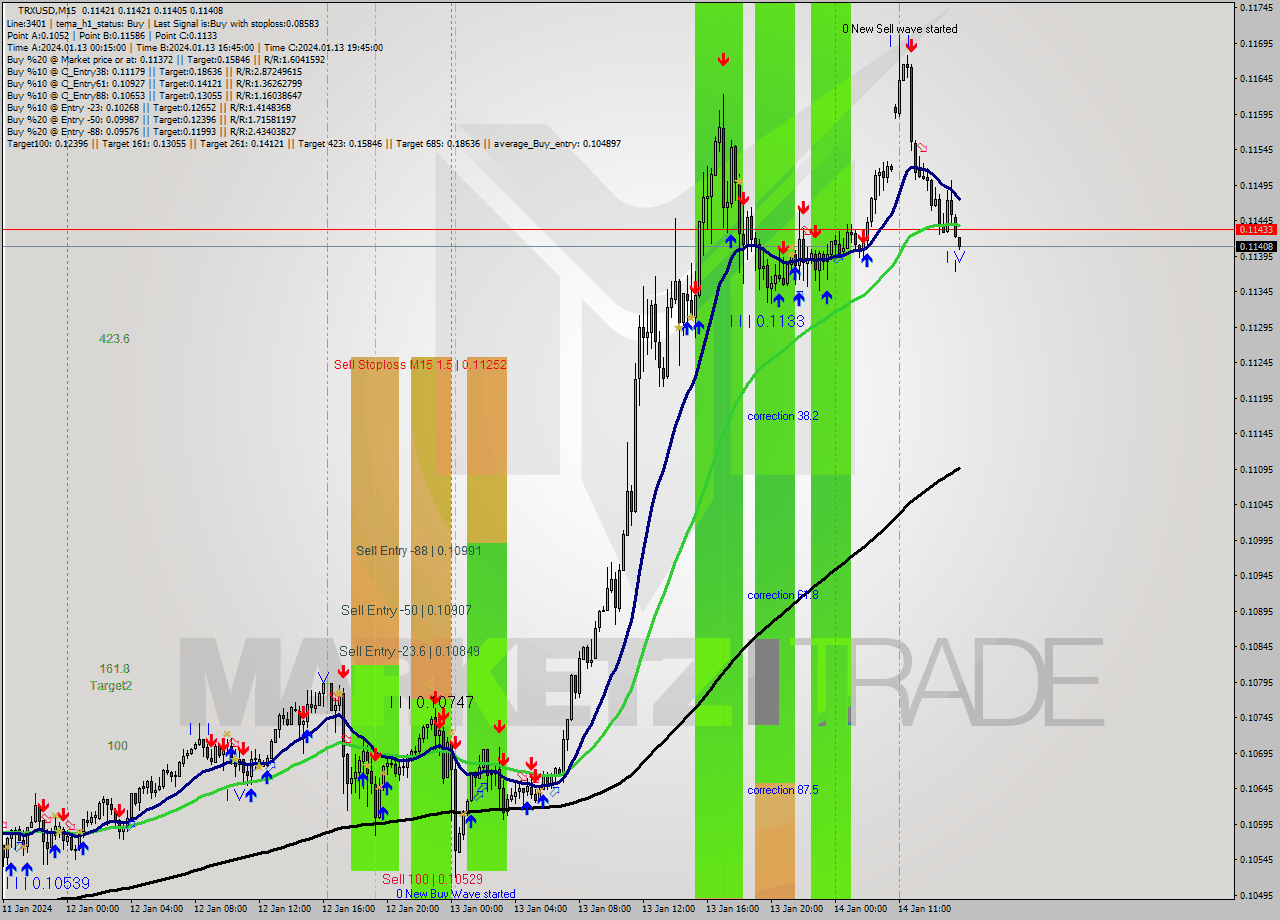The width and height of the screenshot is (1280, 920).
Task: Select the 'correction 38.2' label
Action: (783, 416)
